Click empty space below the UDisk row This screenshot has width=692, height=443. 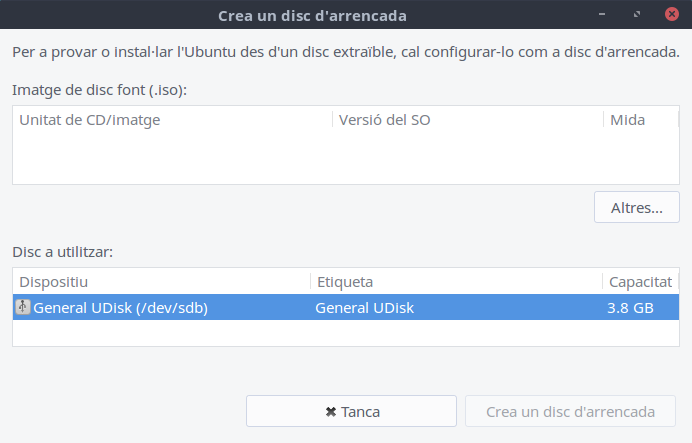[346, 333]
